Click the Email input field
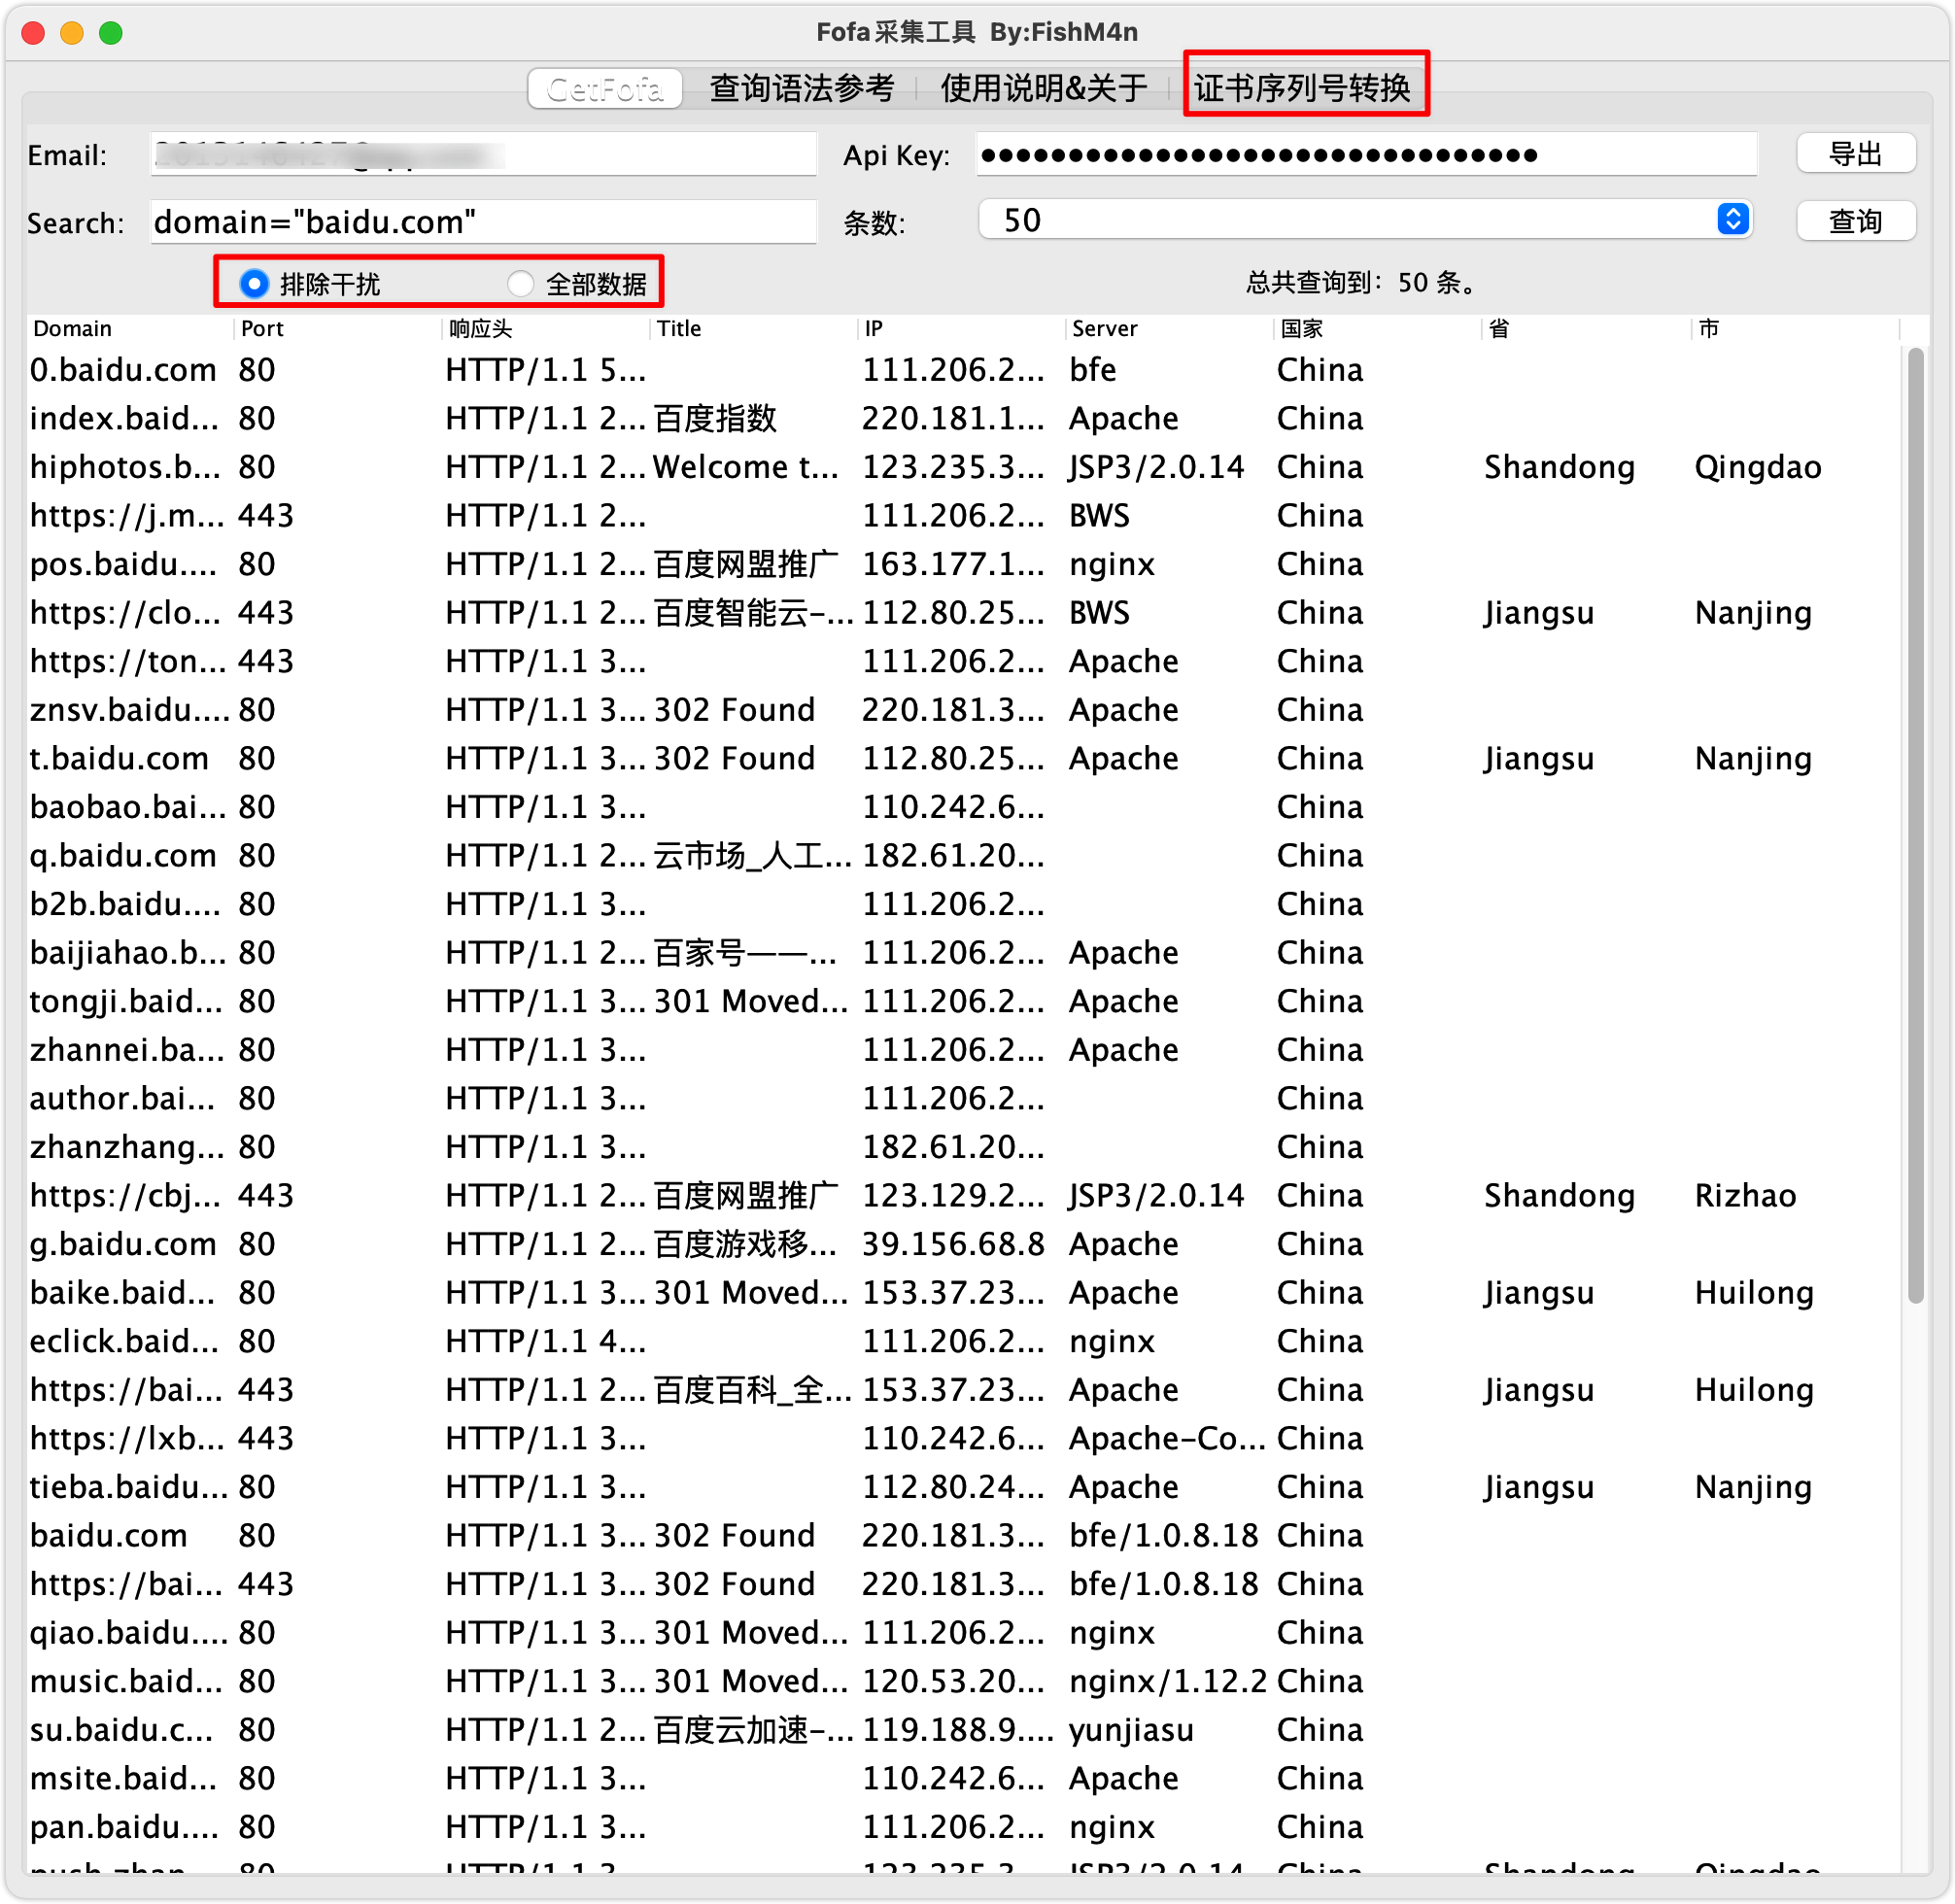Viewport: 1955px width, 1904px height. pyautogui.click(x=483, y=155)
